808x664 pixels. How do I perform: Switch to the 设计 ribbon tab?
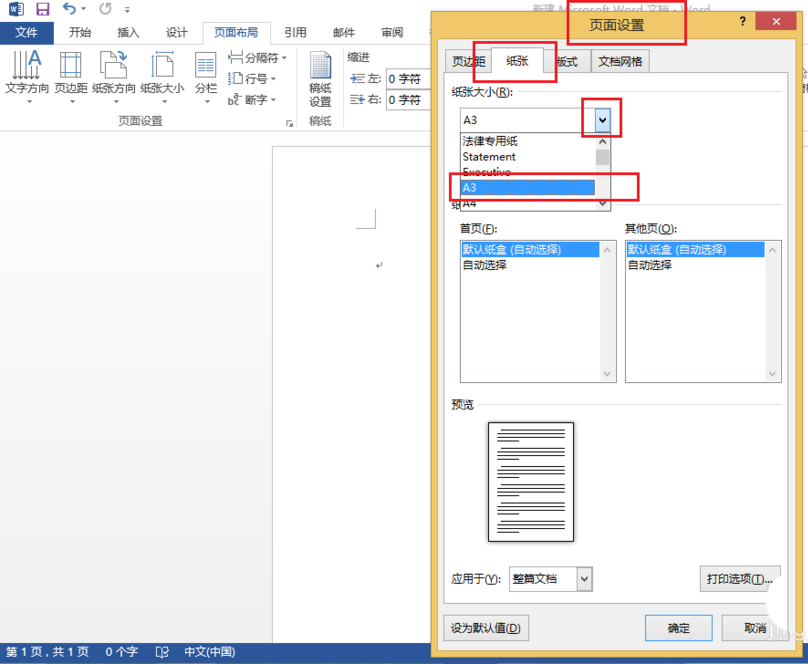(x=177, y=32)
